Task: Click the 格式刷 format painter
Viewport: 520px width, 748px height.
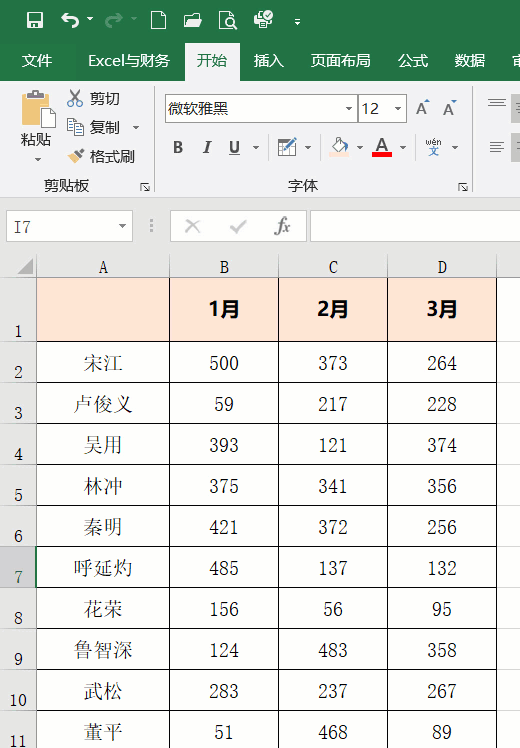Action: 101,156
